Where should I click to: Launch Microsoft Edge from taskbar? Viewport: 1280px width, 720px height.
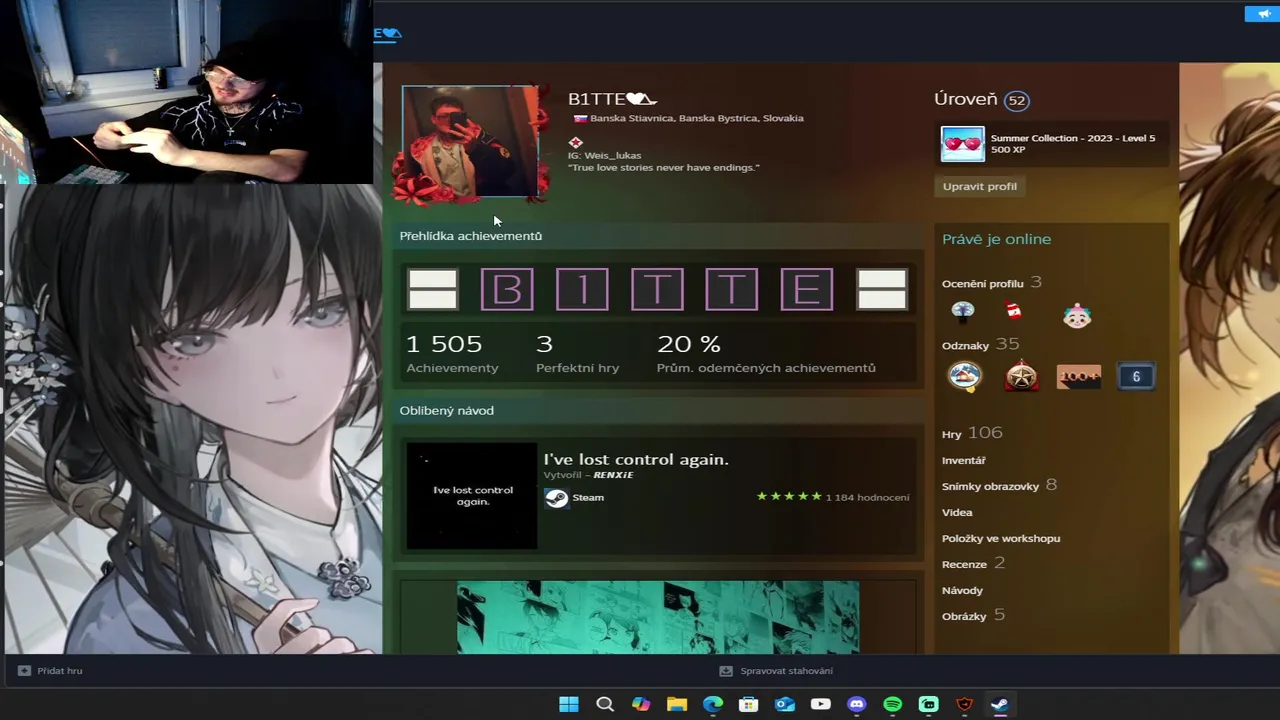pyautogui.click(x=712, y=704)
